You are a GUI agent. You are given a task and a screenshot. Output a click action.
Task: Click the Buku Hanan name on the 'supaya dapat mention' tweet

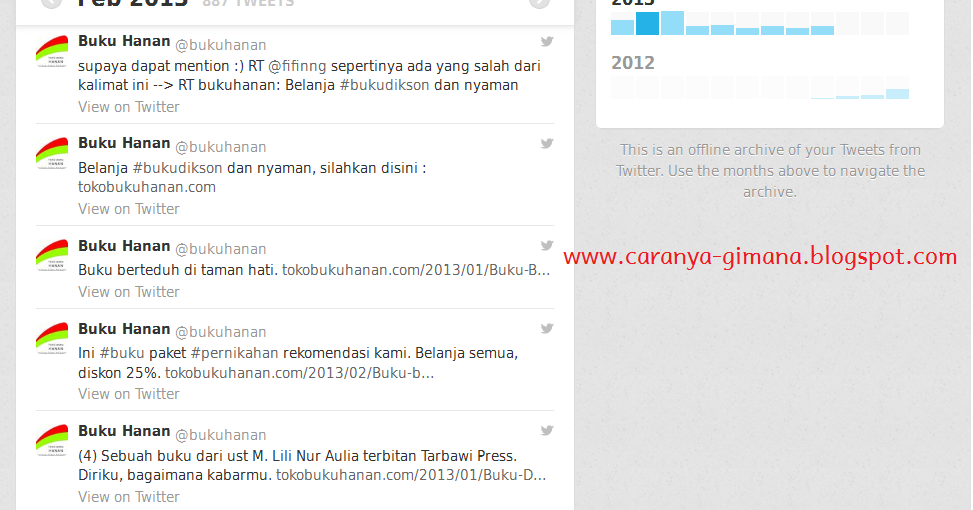coord(124,41)
